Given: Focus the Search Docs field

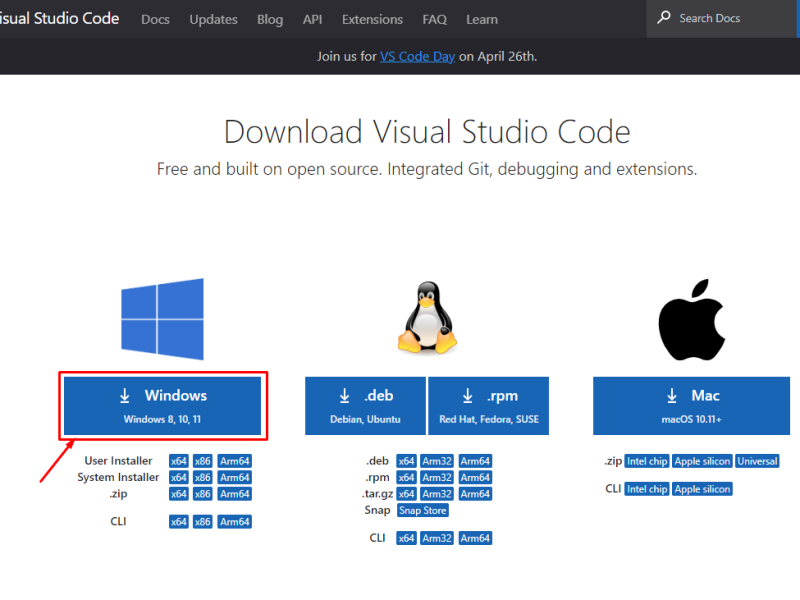Looking at the screenshot, I should click(x=721, y=18).
